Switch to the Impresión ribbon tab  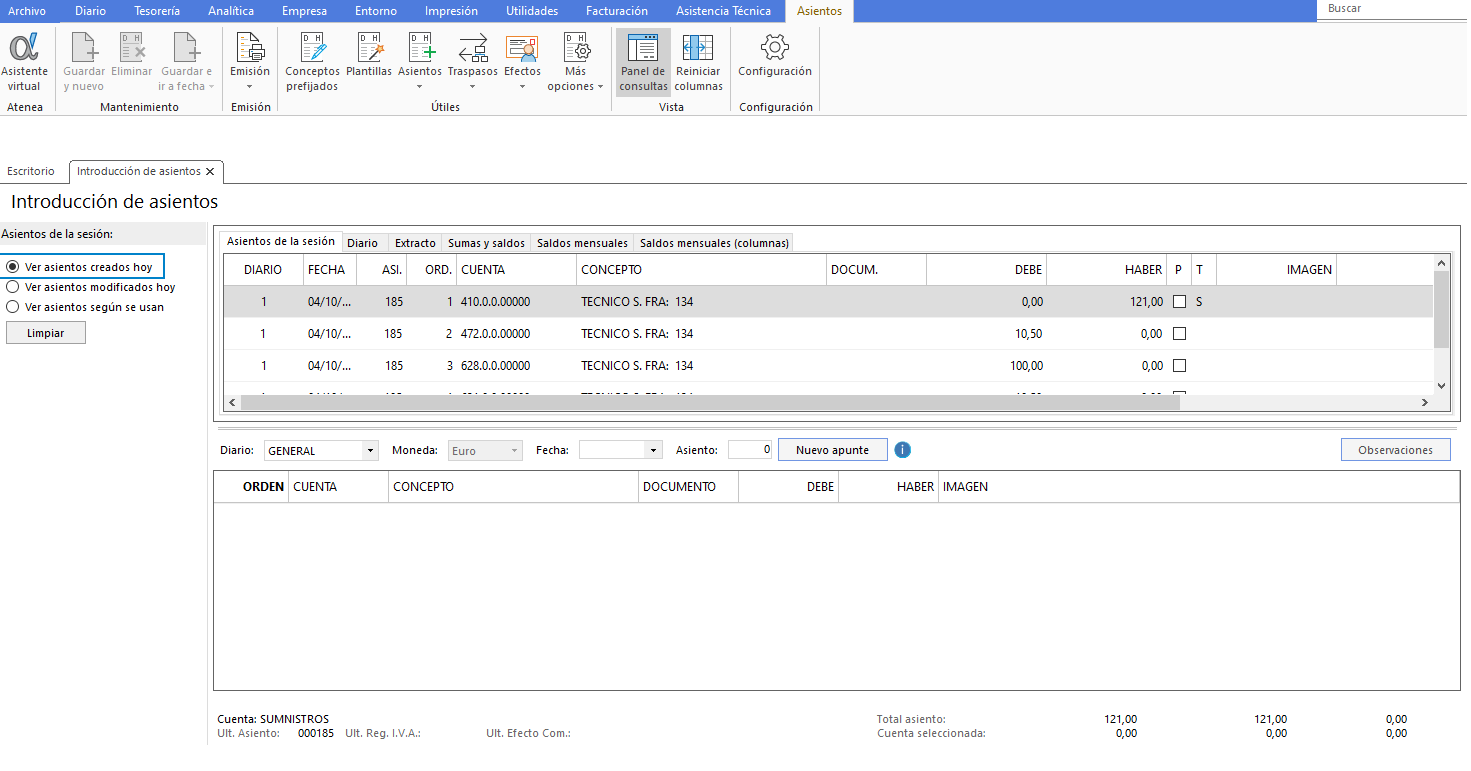[451, 11]
